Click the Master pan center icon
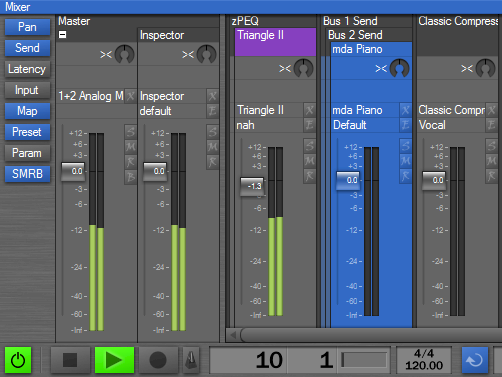 pos(106,54)
